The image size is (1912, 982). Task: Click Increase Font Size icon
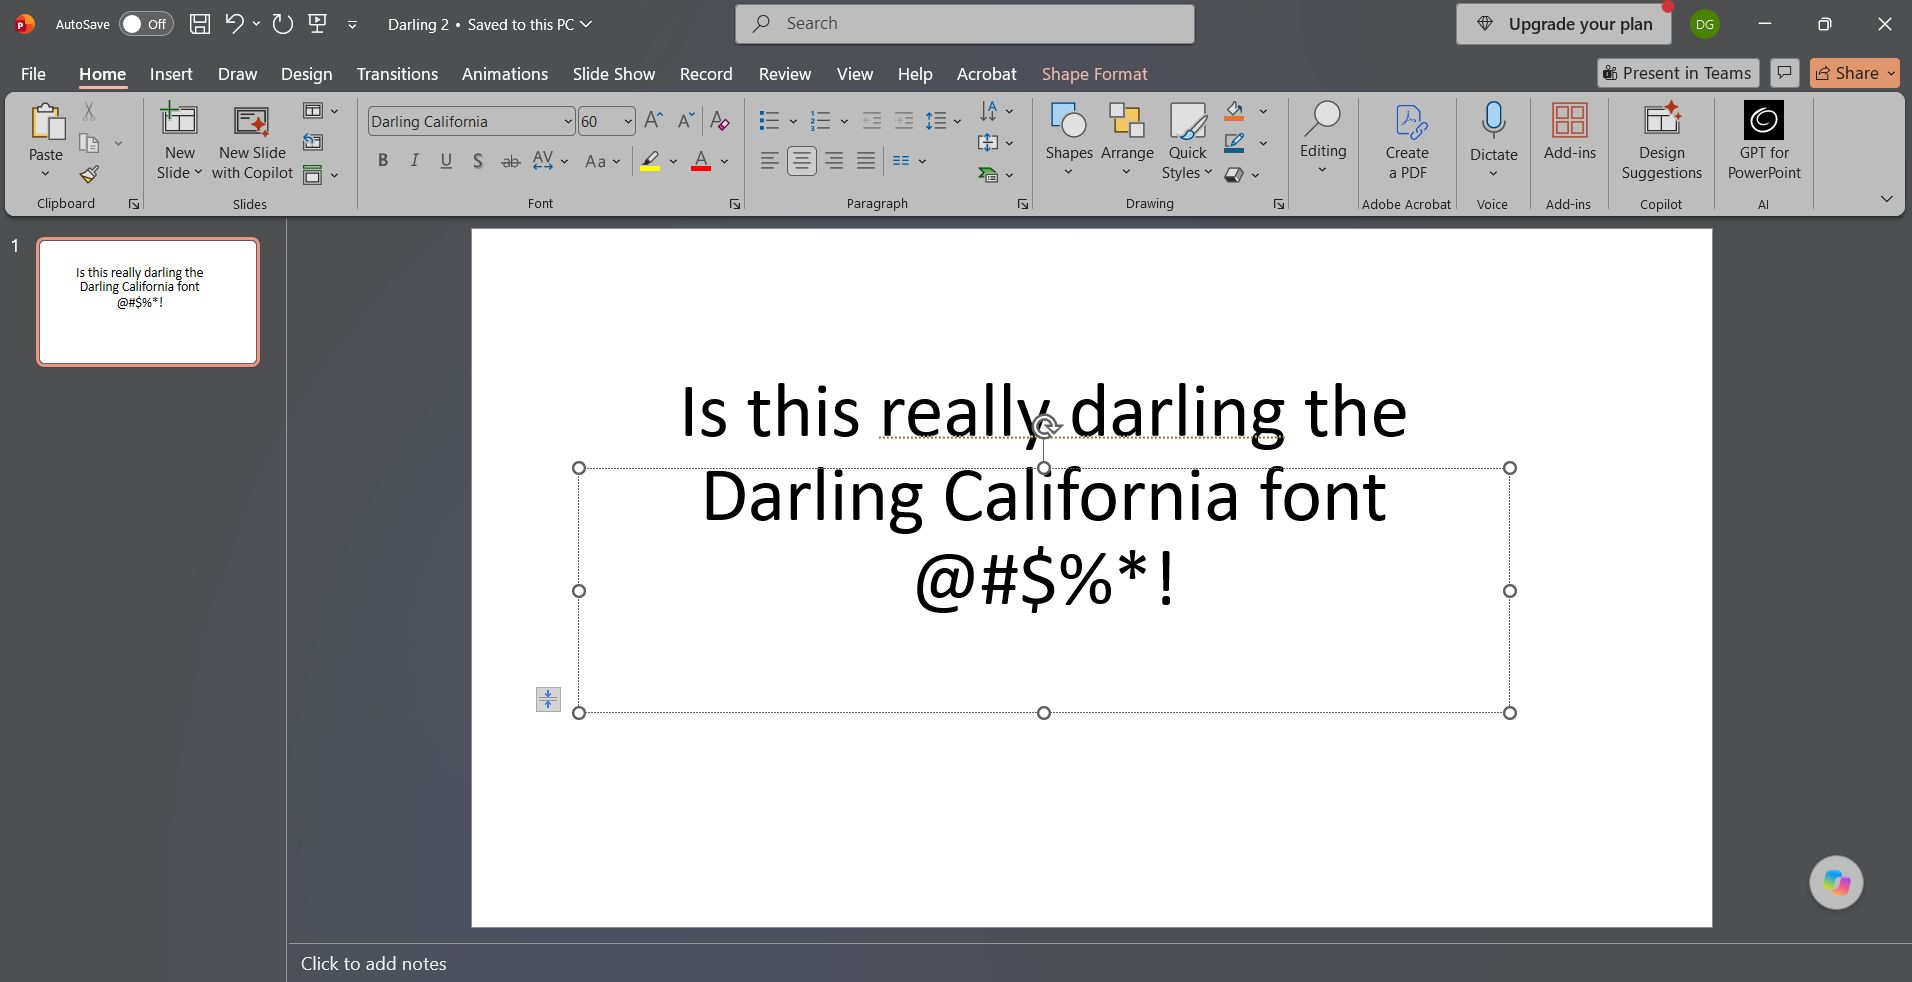pos(654,121)
